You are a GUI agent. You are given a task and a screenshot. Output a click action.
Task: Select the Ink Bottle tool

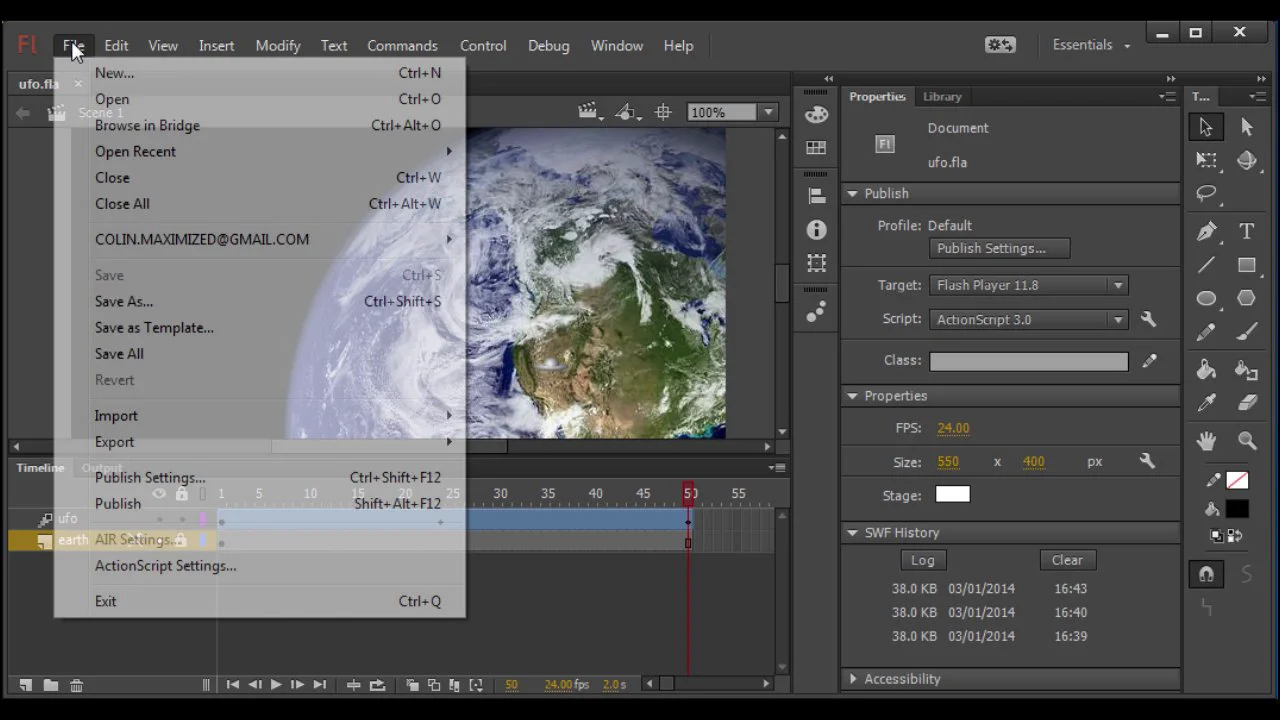tap(1247, 370)
